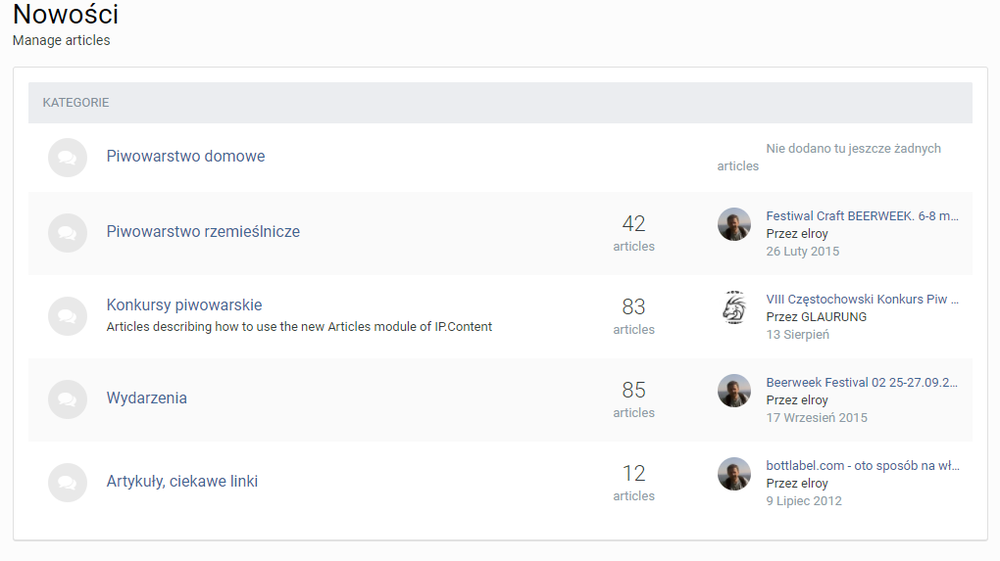Open VIII Częstochowski Konkurs Piw article
The width and height of the screenshot is (1000, 561).
[x=861, y=299]
